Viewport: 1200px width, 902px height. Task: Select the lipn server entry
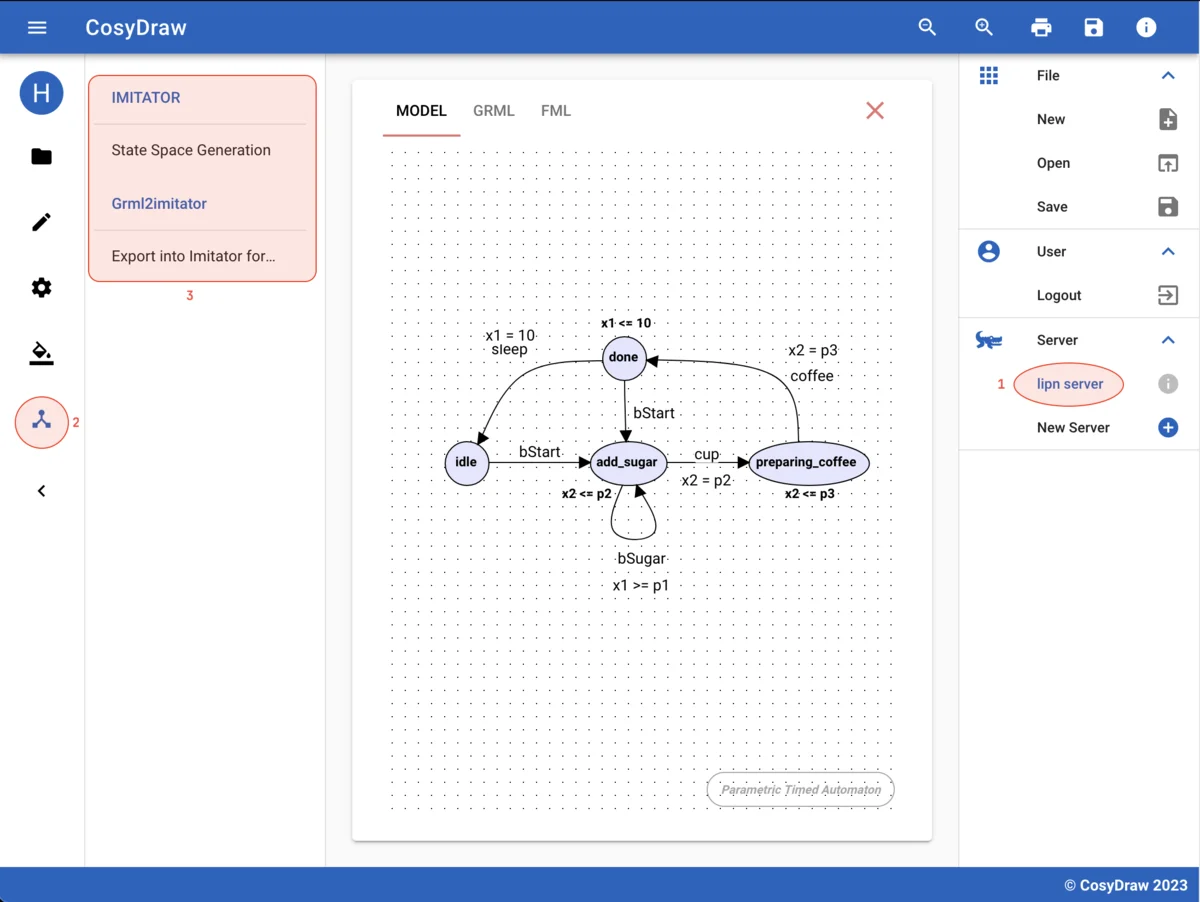pos(1069,384)
